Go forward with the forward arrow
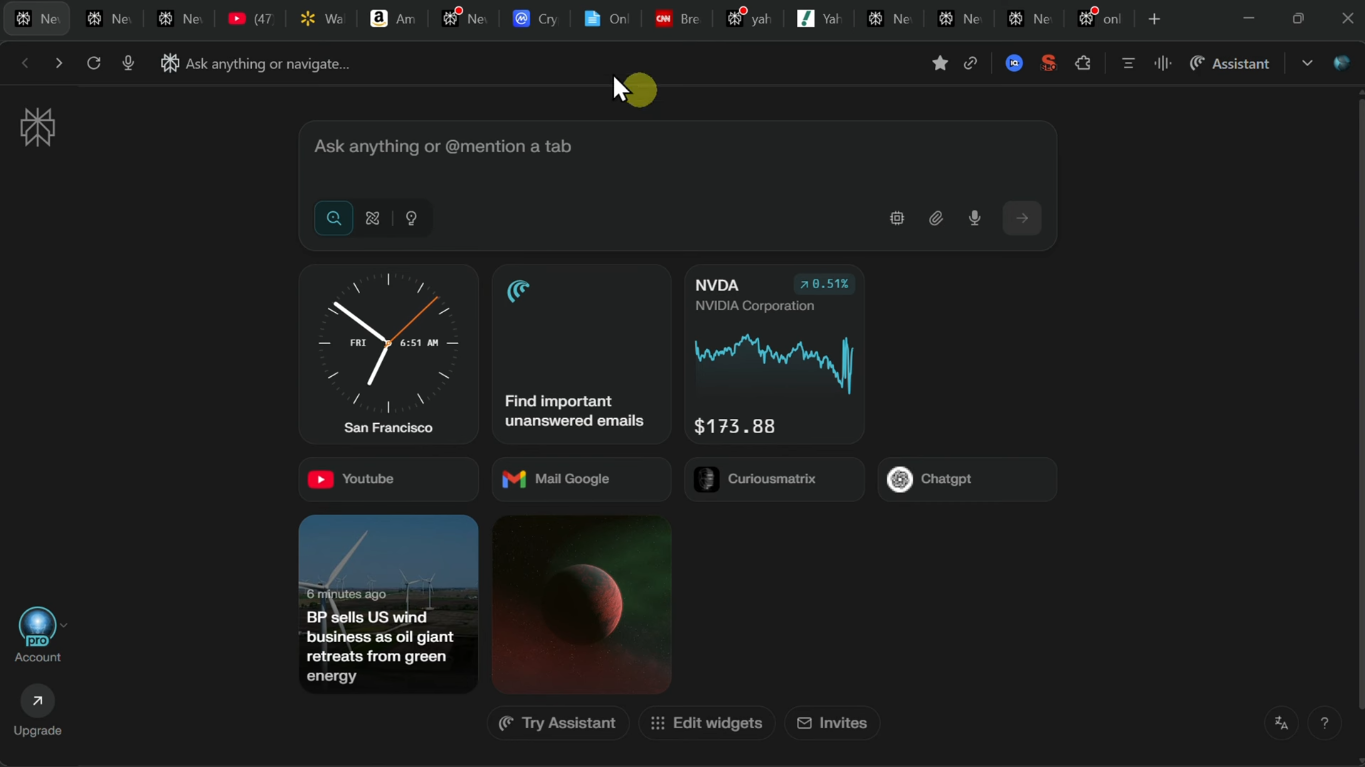 59,63
